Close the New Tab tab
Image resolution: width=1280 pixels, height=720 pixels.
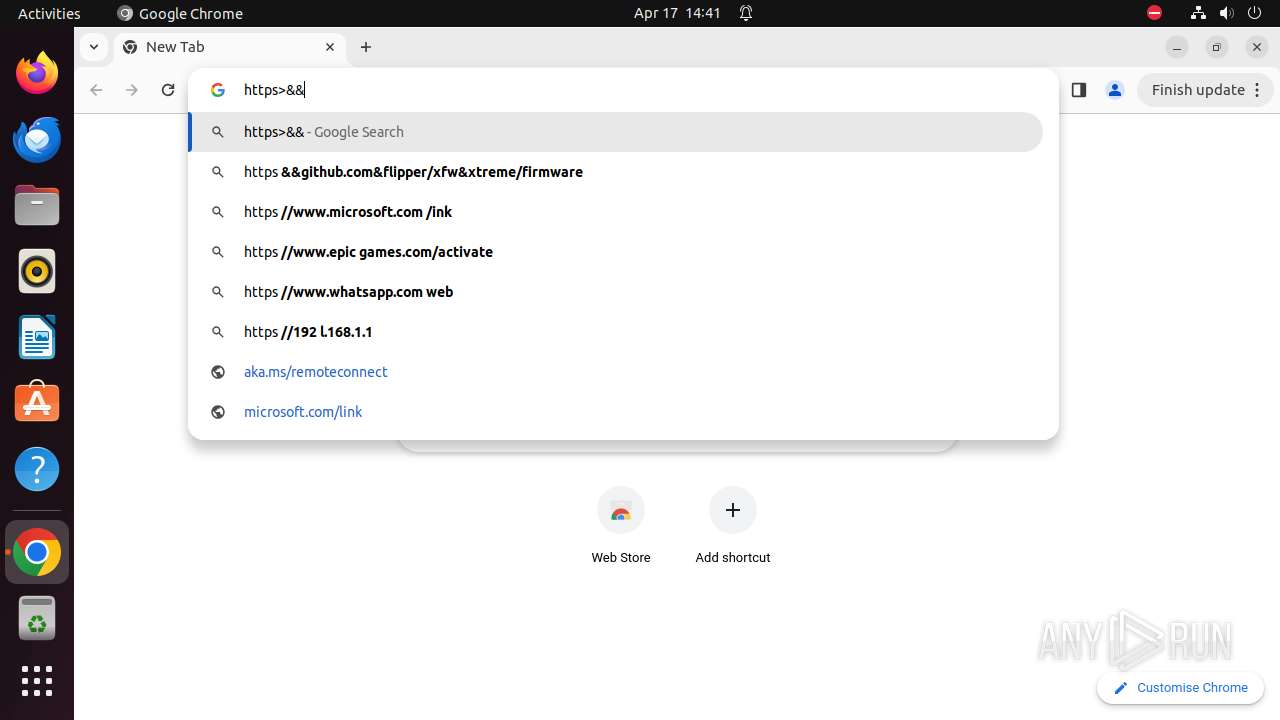(330, 47)
